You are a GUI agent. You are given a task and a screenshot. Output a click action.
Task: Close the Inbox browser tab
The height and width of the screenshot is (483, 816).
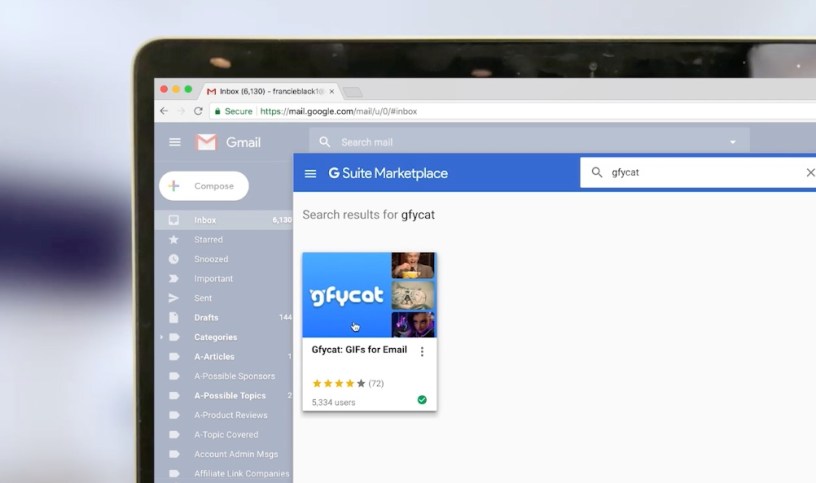(x=332, y=92)
